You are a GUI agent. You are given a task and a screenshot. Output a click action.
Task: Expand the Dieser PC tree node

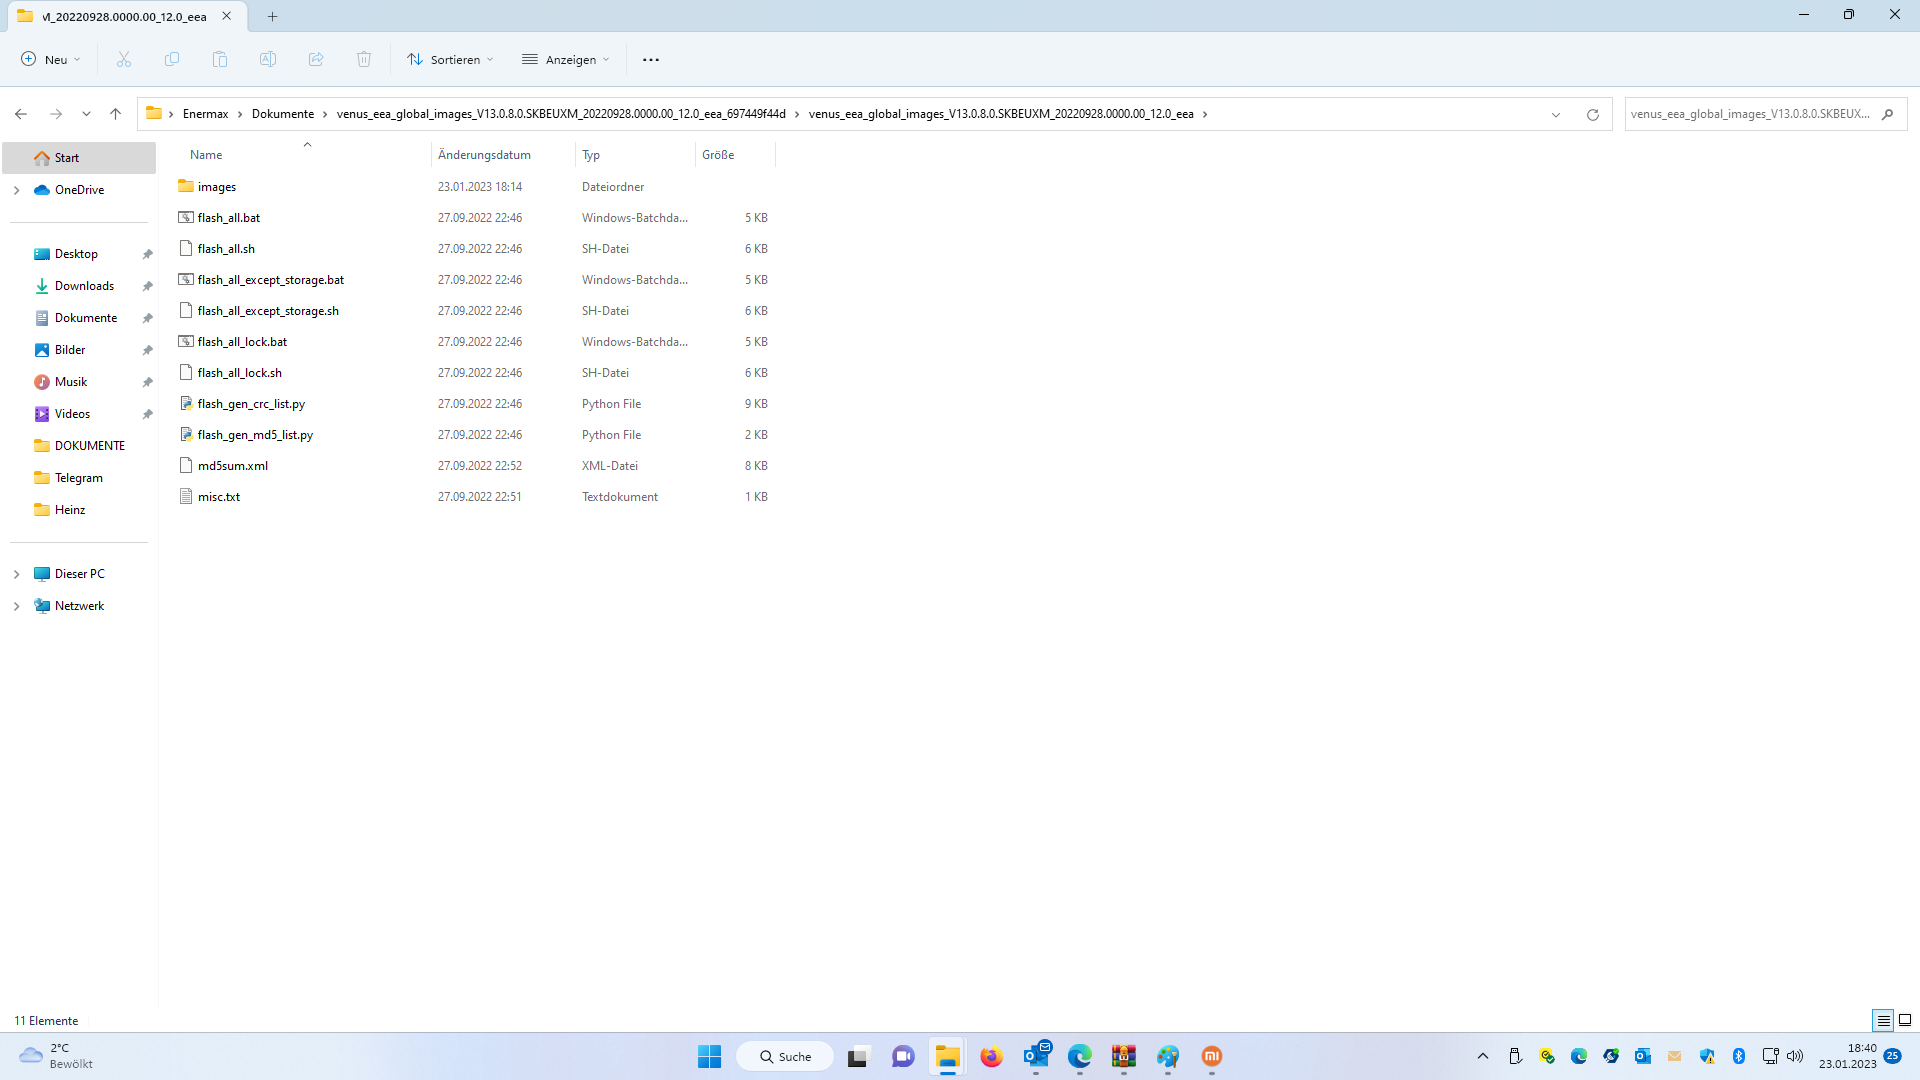pos(16,574)
